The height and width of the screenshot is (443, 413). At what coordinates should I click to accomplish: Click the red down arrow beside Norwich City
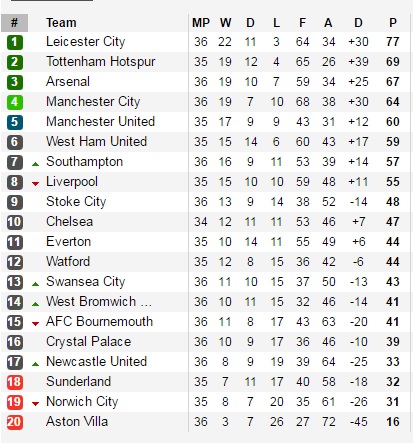click(x=35, y=404)
